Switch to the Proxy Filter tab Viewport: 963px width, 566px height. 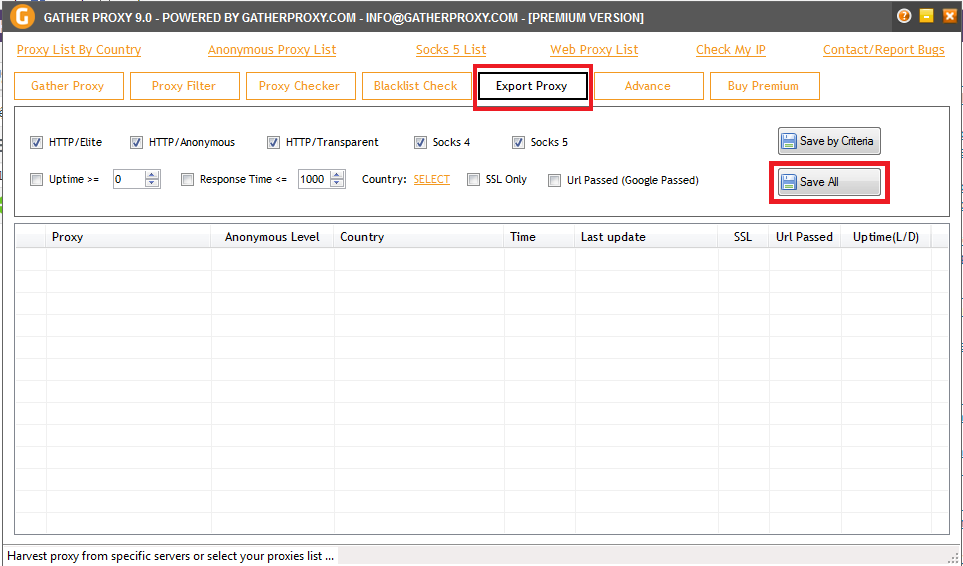pyautogui.click(x=185, y=86)
